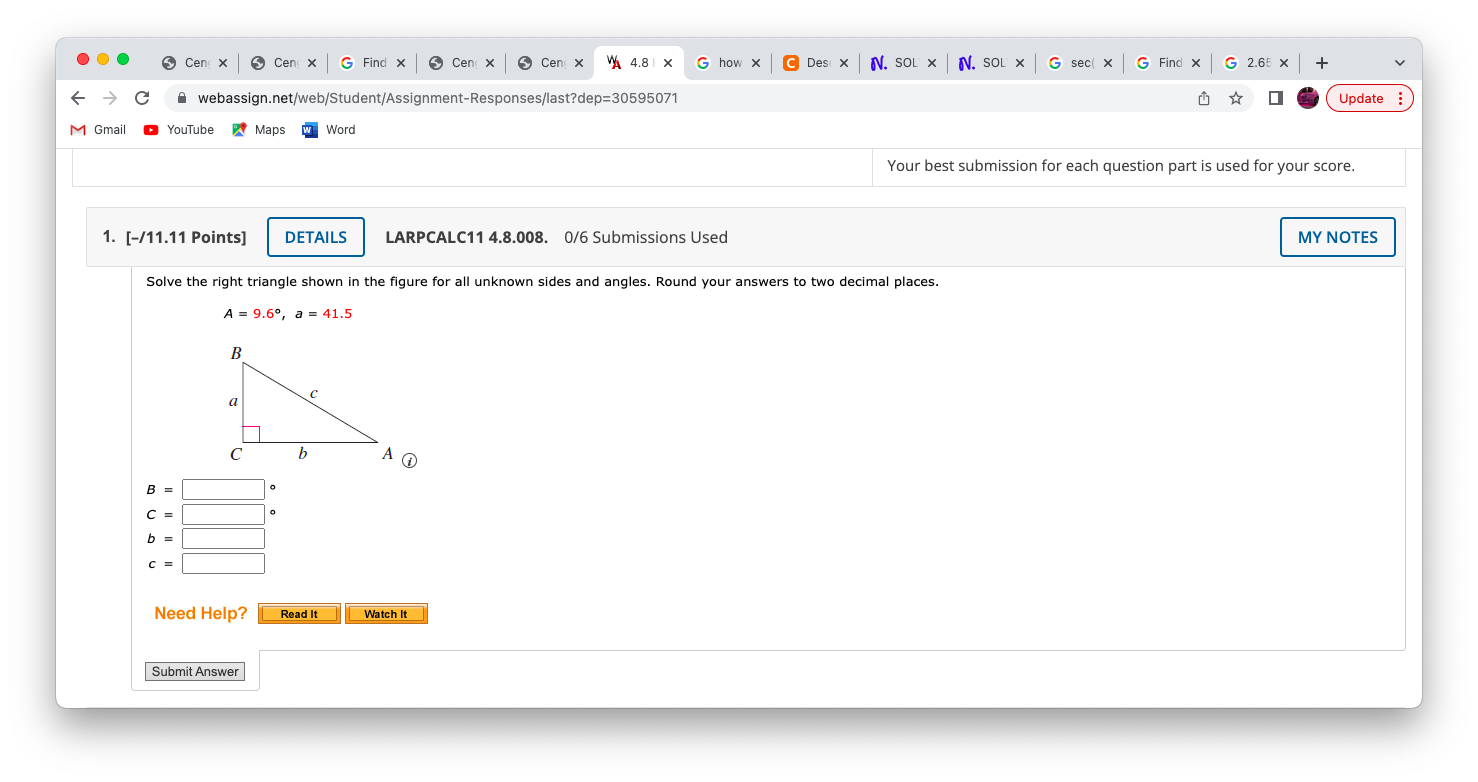Click the share icon in the address bar
This screenshot has width=1478, height=782.
(x=1203, y=98)
